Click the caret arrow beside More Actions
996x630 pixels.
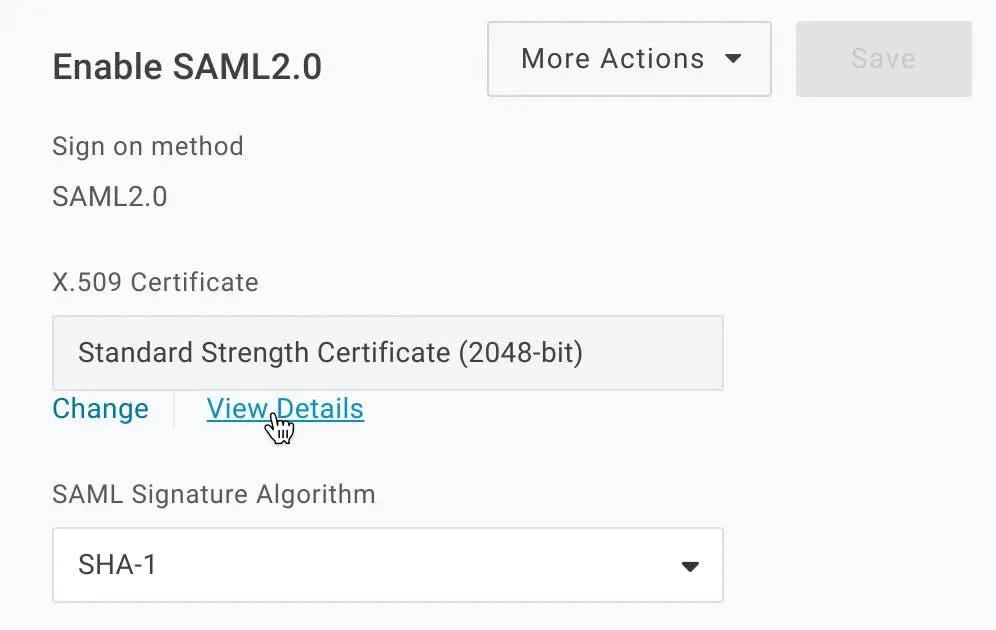point(733,59)
